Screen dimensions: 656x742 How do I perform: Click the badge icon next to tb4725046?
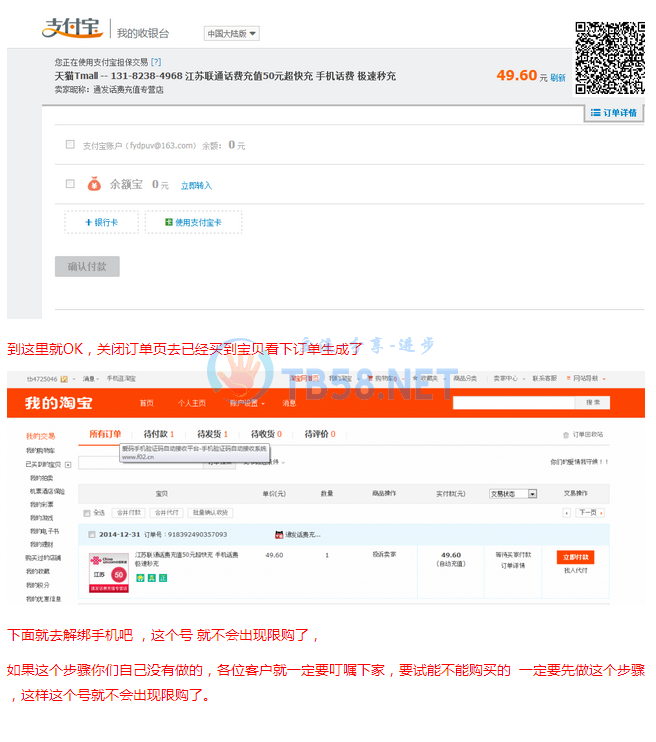point(64,379)
